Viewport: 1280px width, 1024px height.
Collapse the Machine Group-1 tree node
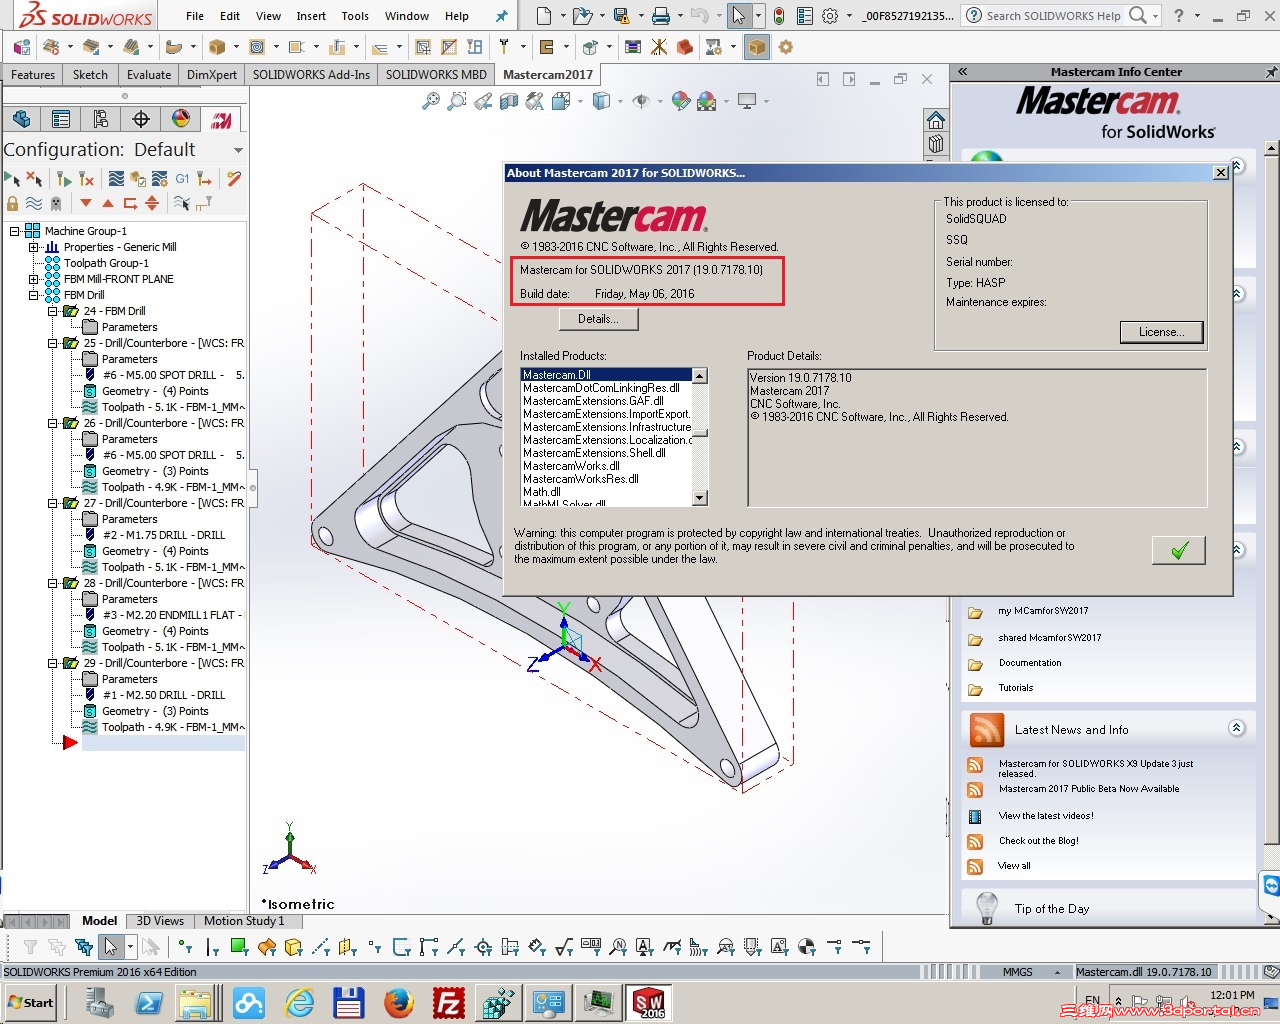pos(15,231)
